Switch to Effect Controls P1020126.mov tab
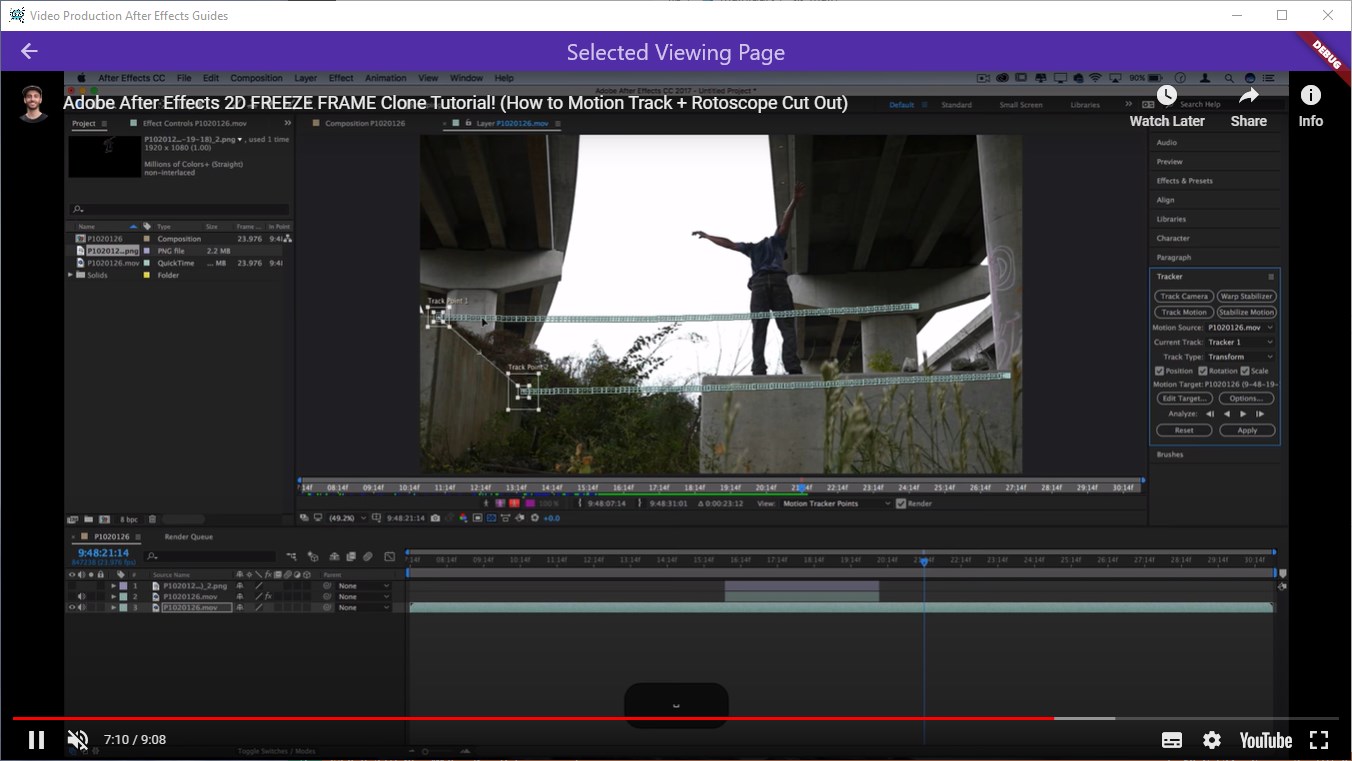The image size is (1352, 761). (195, 124)
